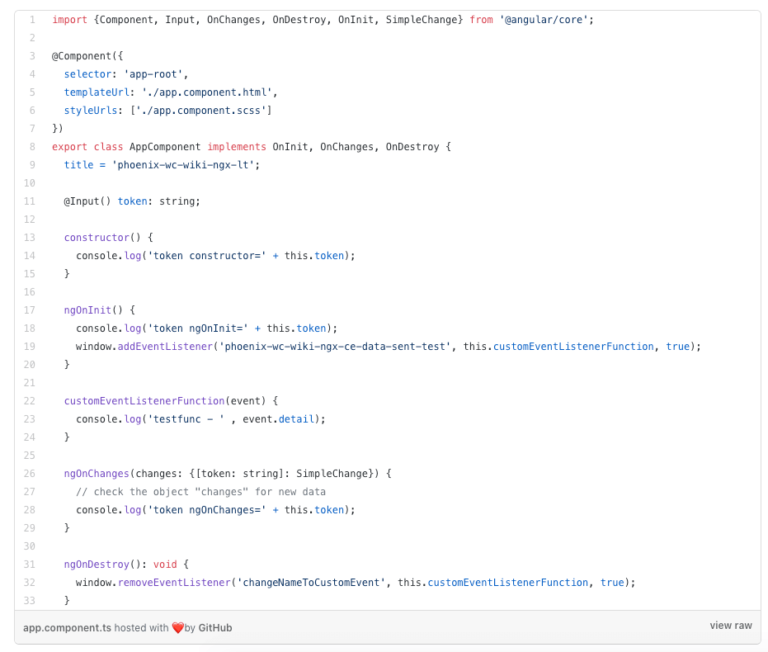Click the 'ngOnInit()' method name
Screen dimensions: 768x652
(94, 310)
